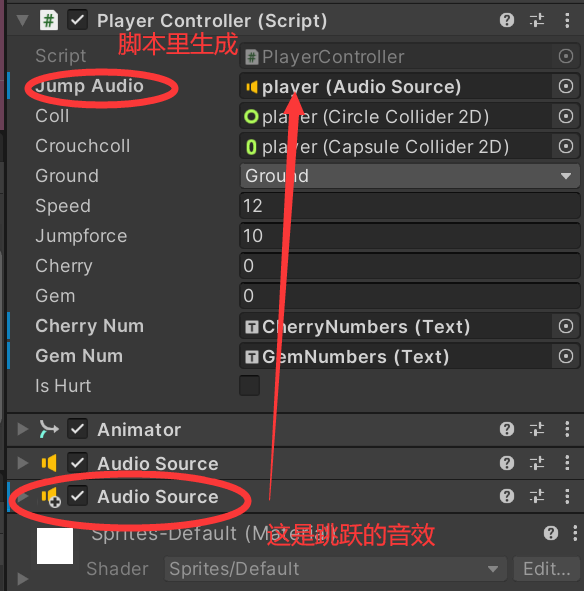The width and height of the screenshot is (584, 591).
Task: Open Animator component more options menu
Action: [x=567, y=429]
